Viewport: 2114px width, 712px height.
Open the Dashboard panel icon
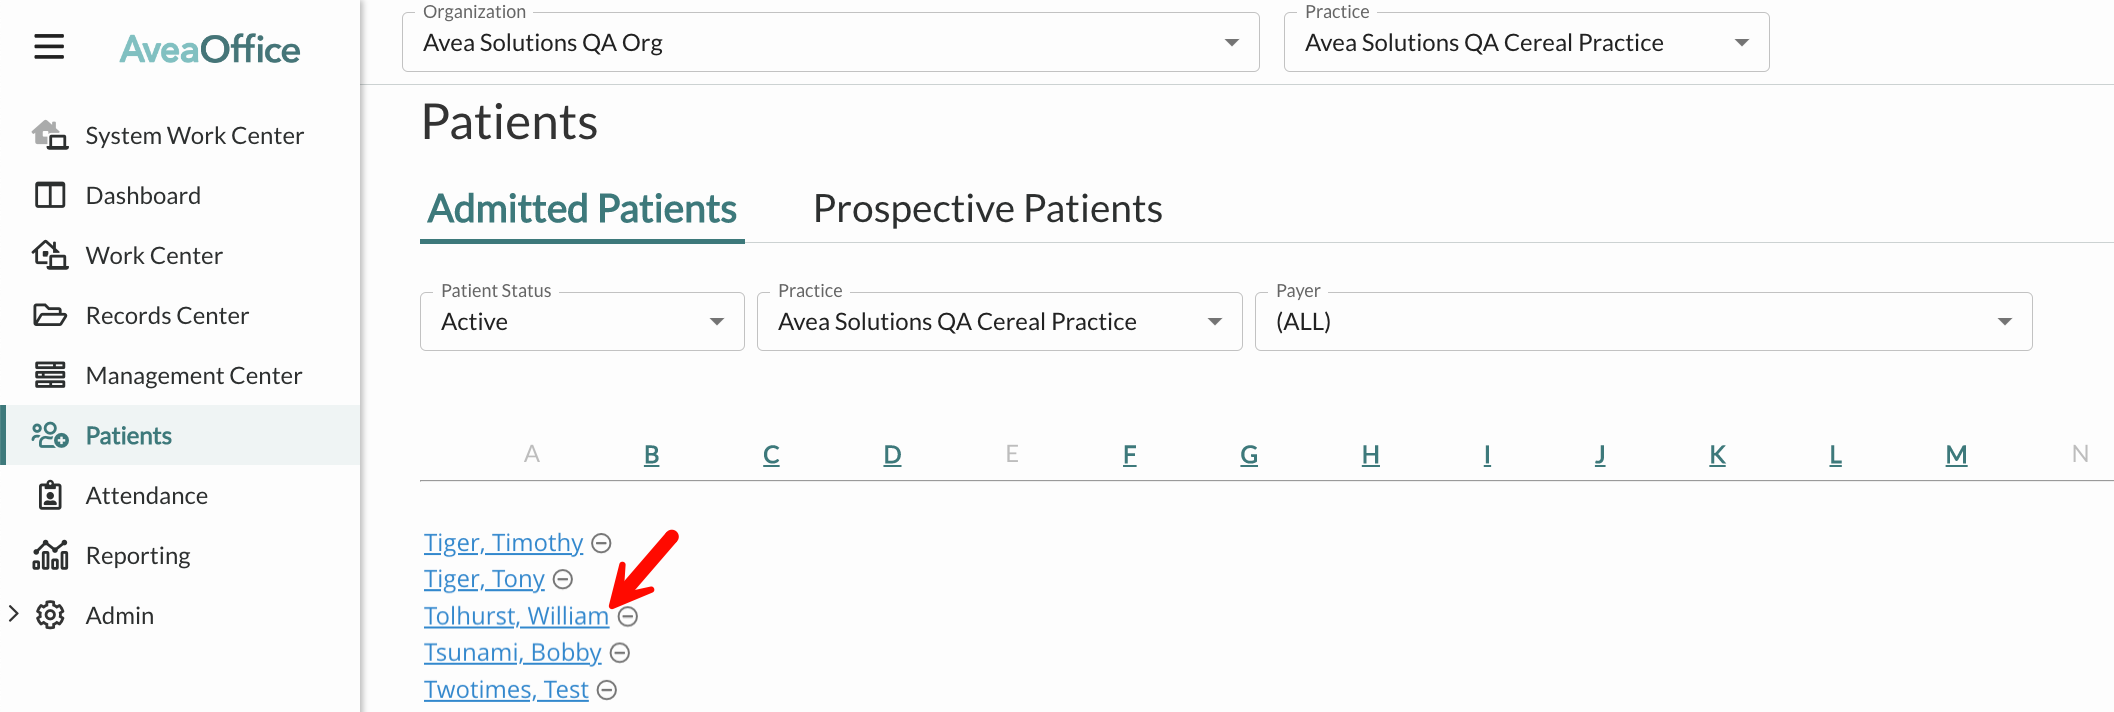click(x=50, y=195)
